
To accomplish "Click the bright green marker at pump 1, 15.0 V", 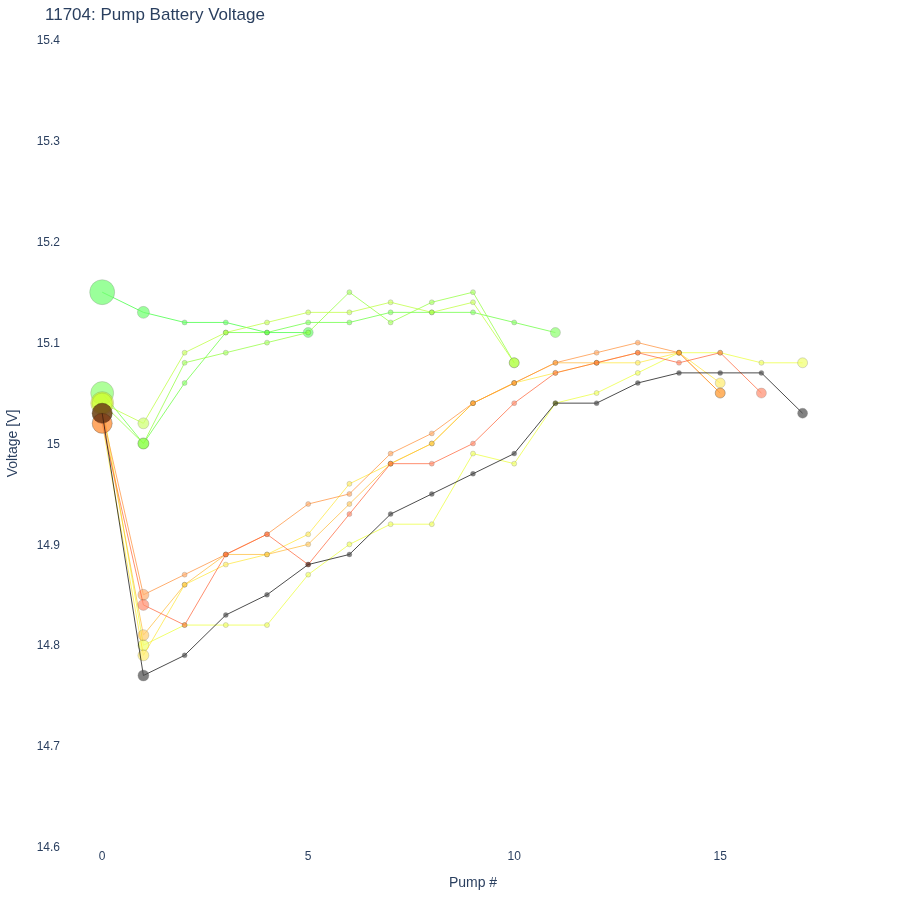I will 143,444.
